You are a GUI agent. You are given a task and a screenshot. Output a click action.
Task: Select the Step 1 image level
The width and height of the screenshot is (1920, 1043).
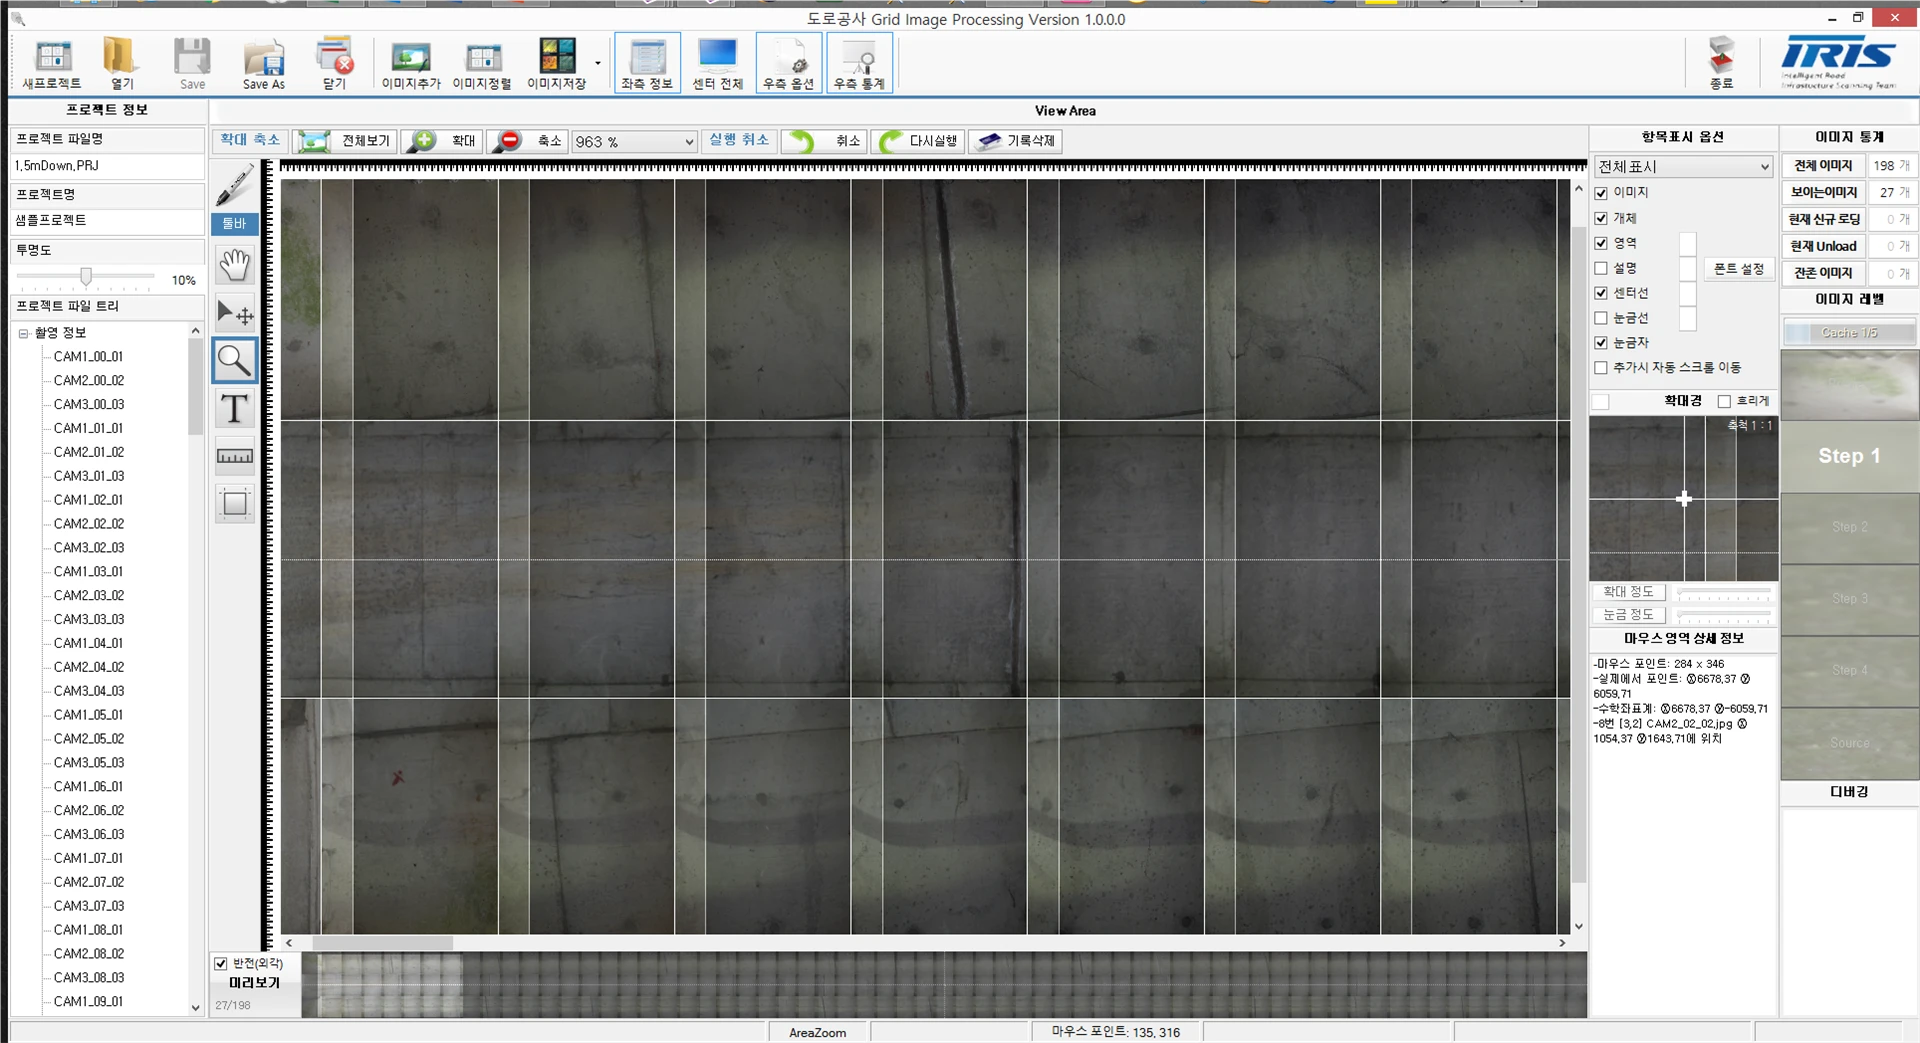(x=1849, y=456)
